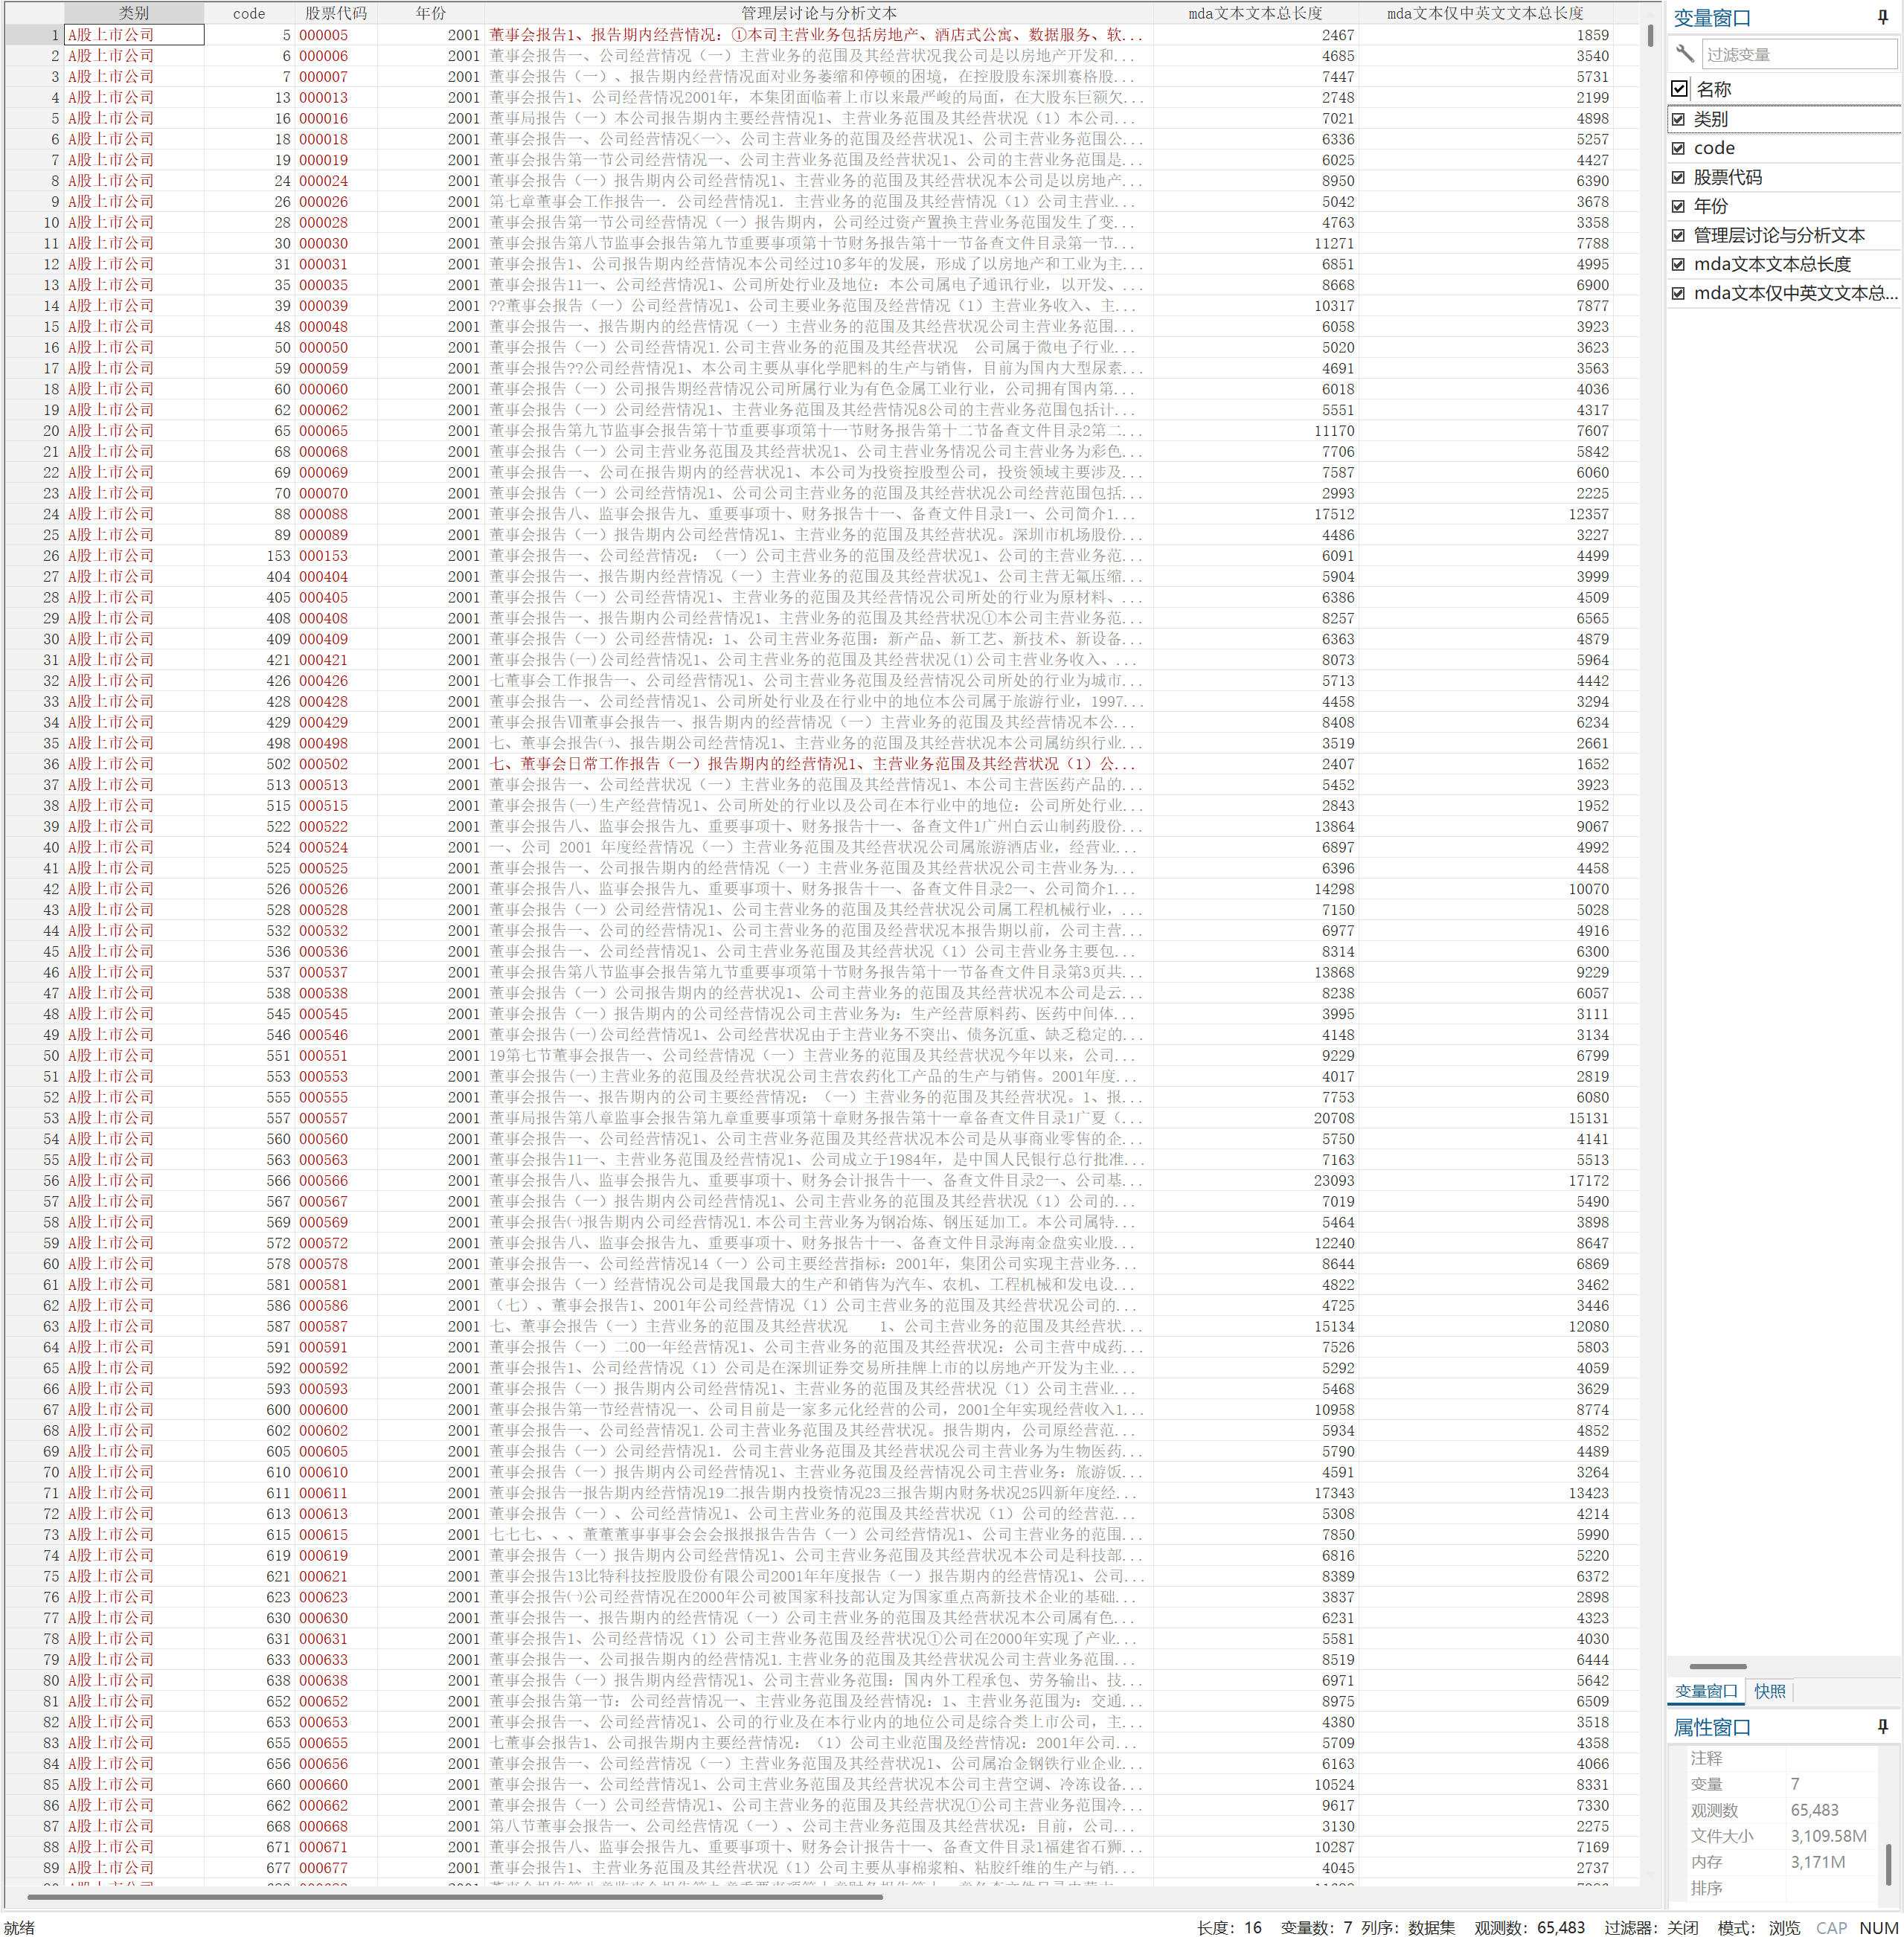Select row number 36 header
1904x1937 pixels.
tap(34, 764)
